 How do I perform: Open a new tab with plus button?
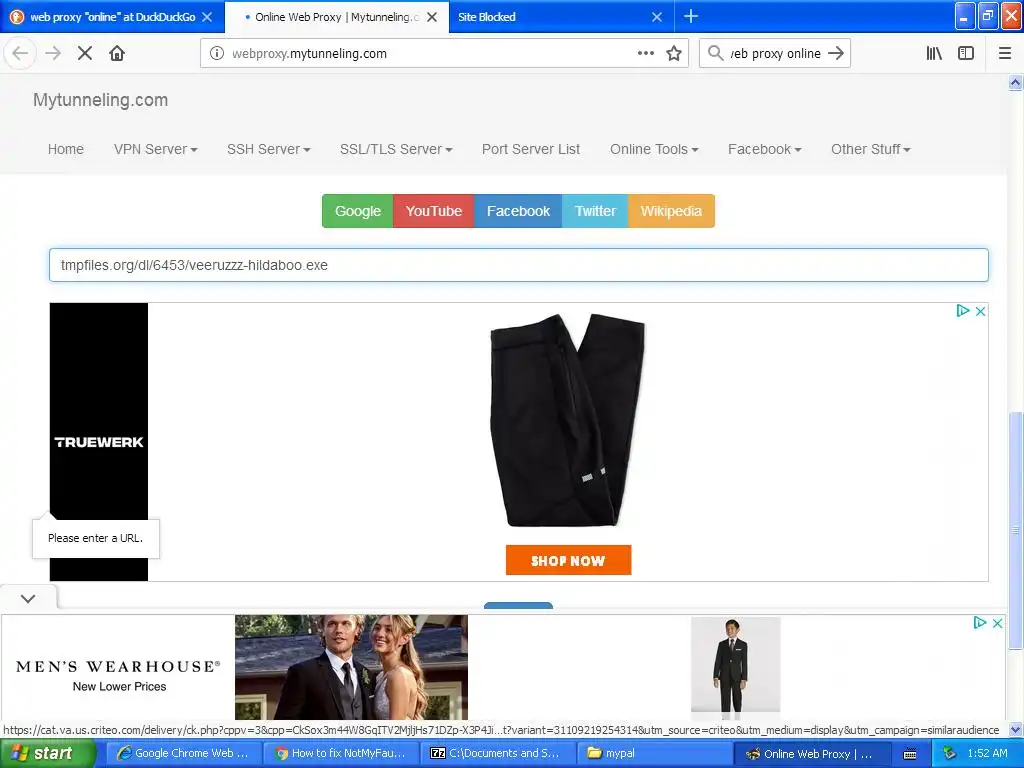[691, 16]
